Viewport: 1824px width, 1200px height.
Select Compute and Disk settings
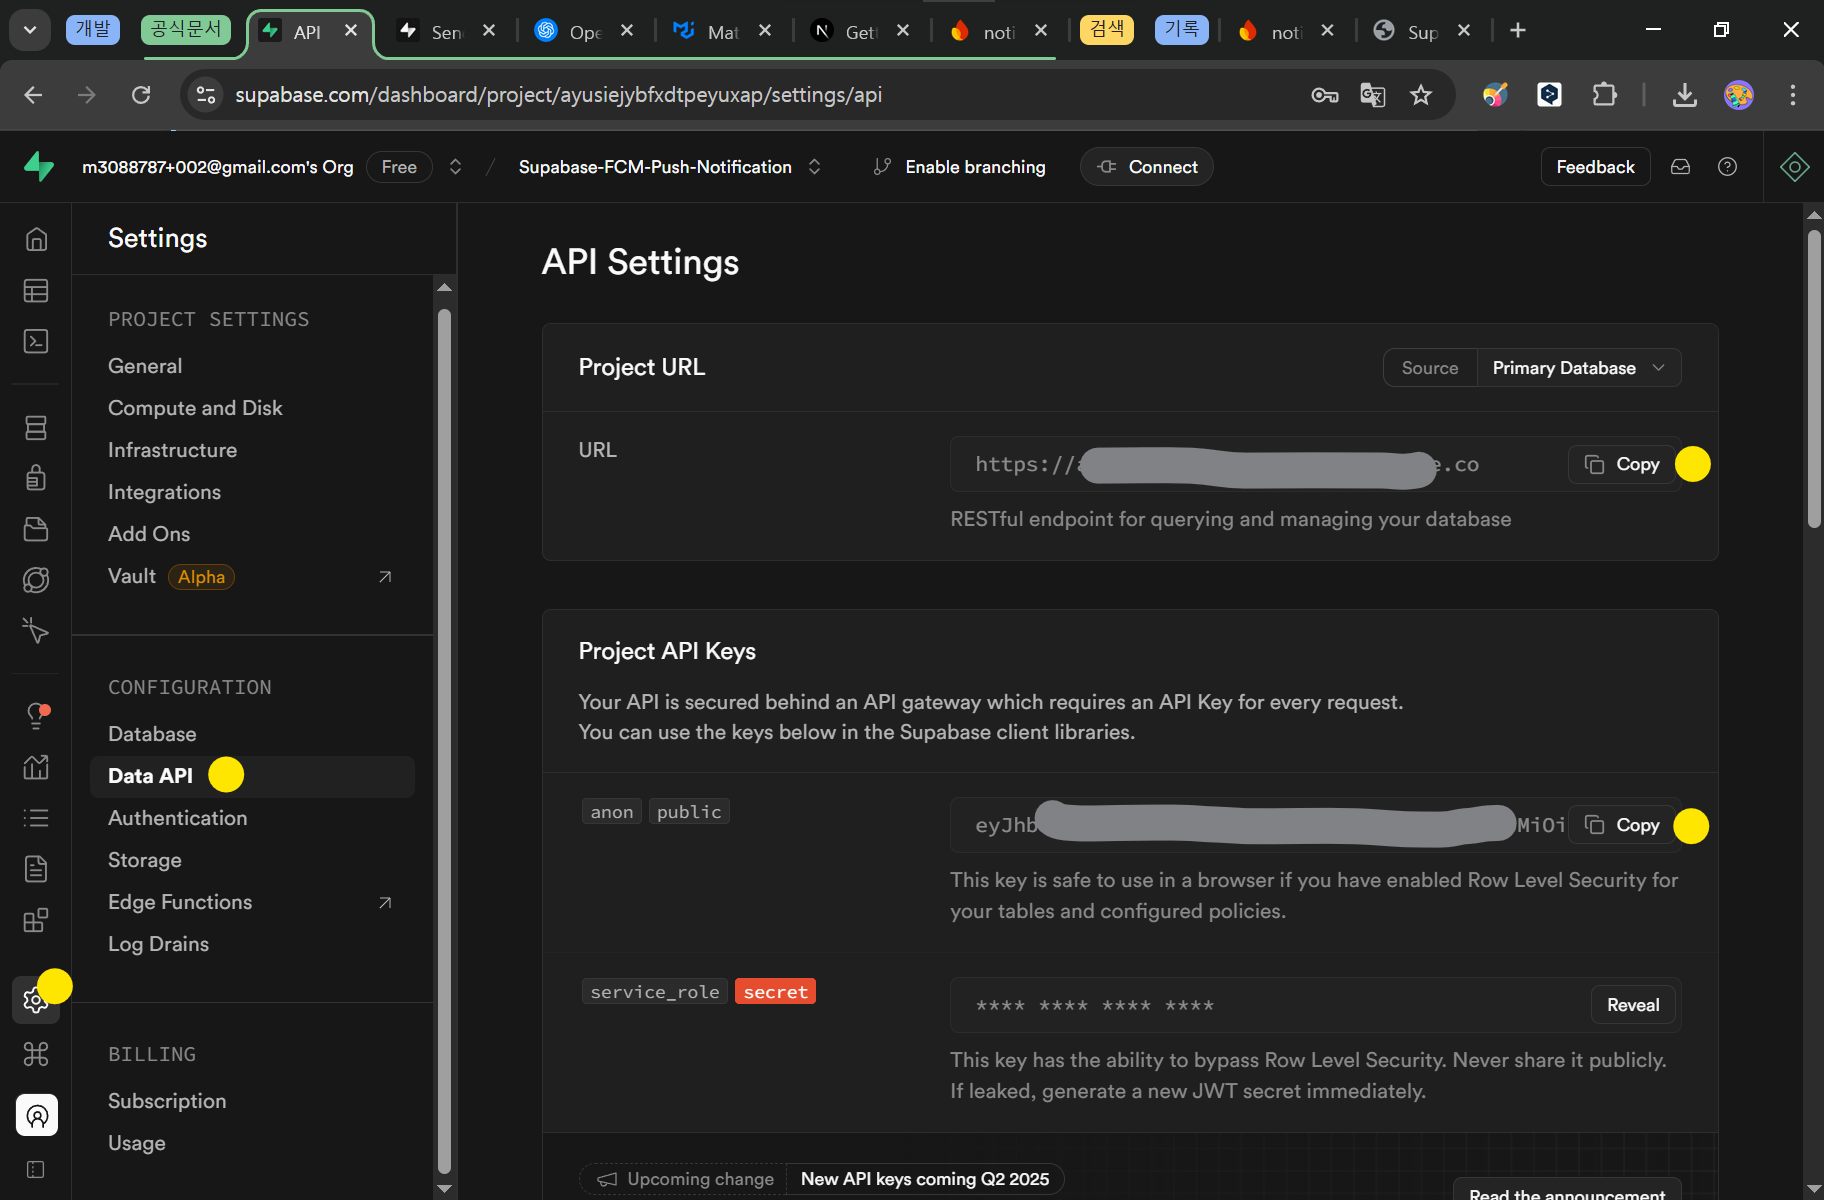pos(195,408)
